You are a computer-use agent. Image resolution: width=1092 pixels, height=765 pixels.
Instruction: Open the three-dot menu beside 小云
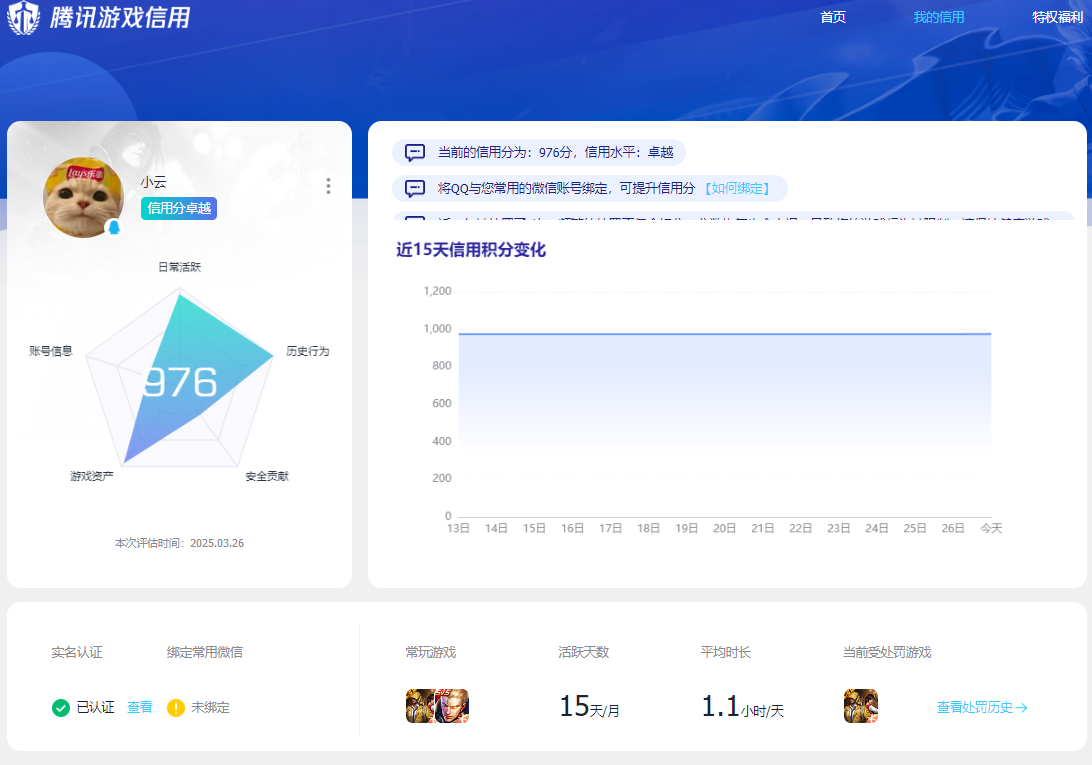pyautogui.click(x=328, y=186)
